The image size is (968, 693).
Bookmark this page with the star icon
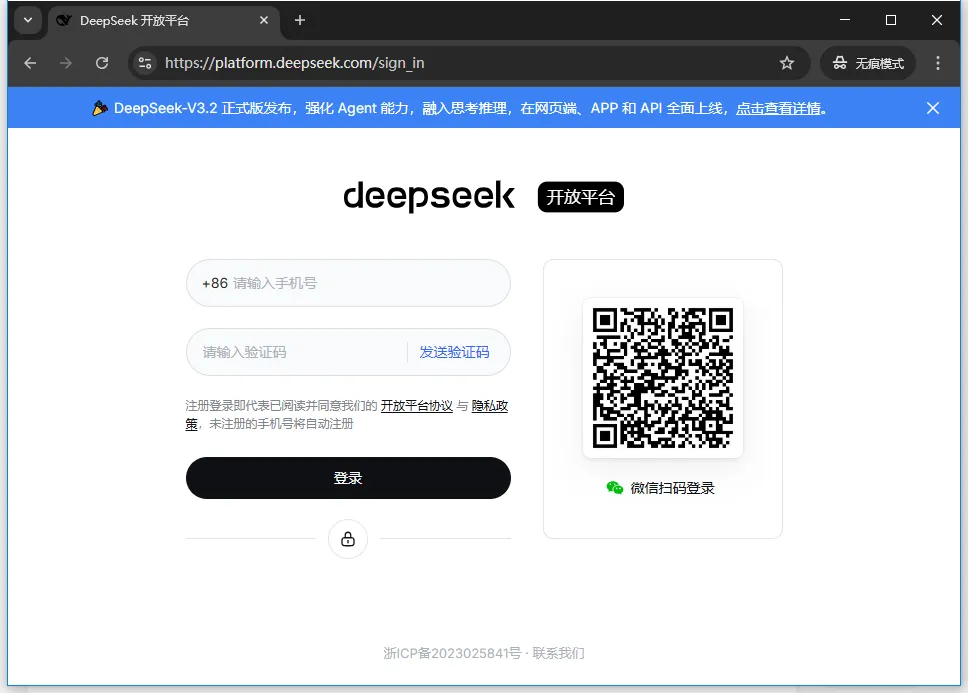click(786, 63)
